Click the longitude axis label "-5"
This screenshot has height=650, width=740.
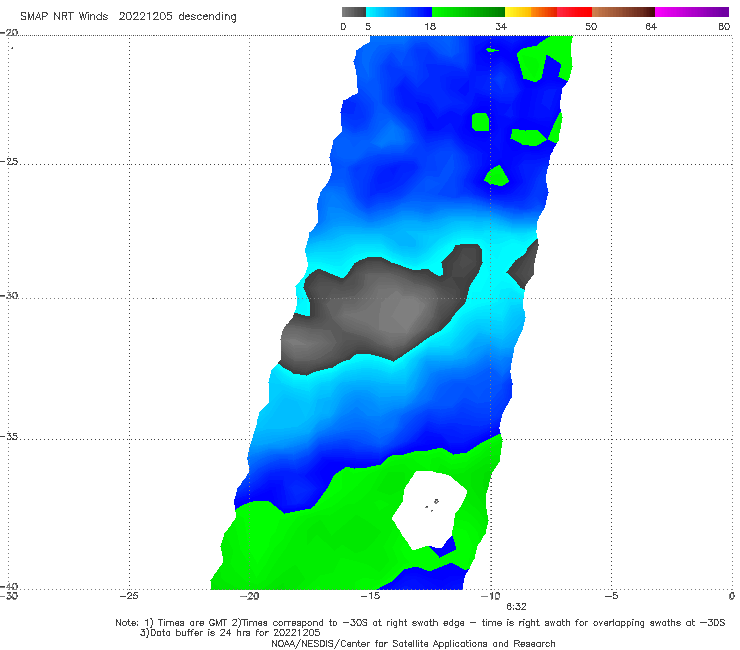611,596
